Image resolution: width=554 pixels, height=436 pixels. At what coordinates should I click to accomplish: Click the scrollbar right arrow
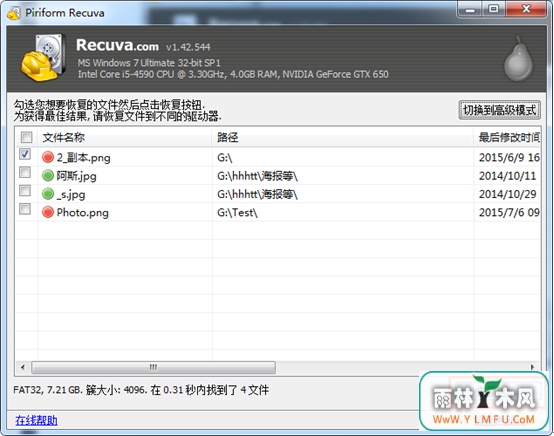pos(532,367)
